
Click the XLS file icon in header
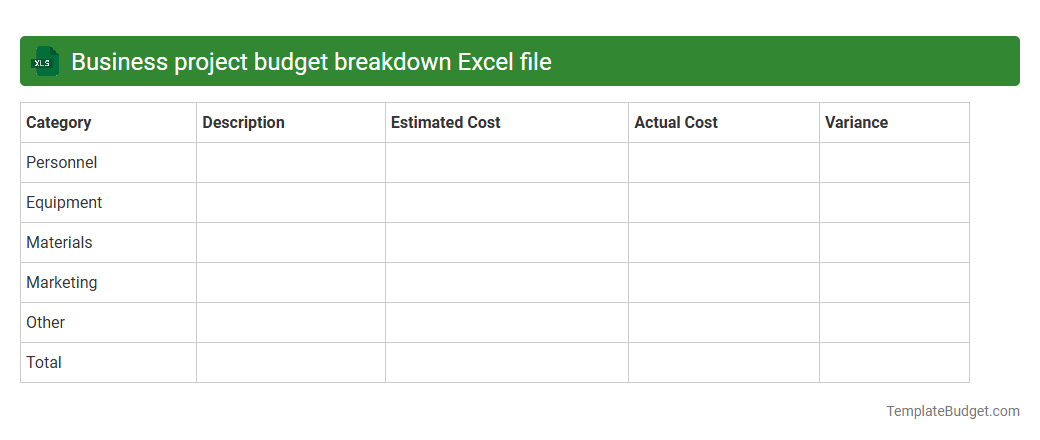coord(44,61)
